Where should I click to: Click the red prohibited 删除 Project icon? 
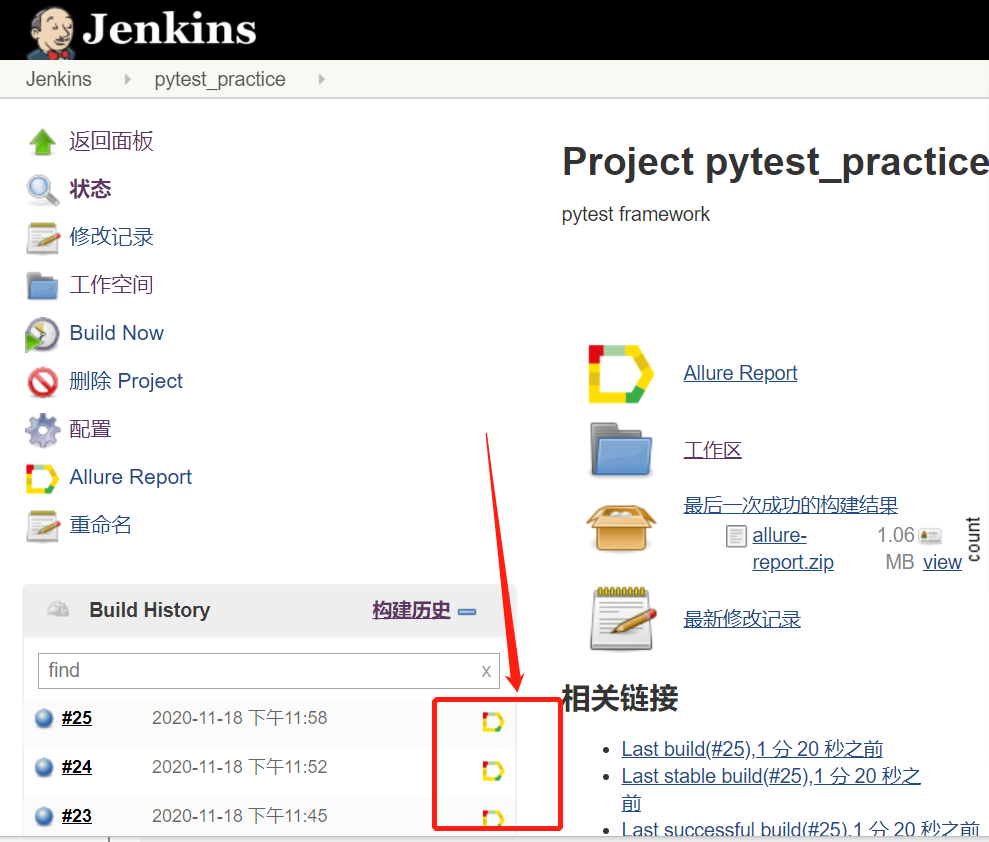point(42,382)
